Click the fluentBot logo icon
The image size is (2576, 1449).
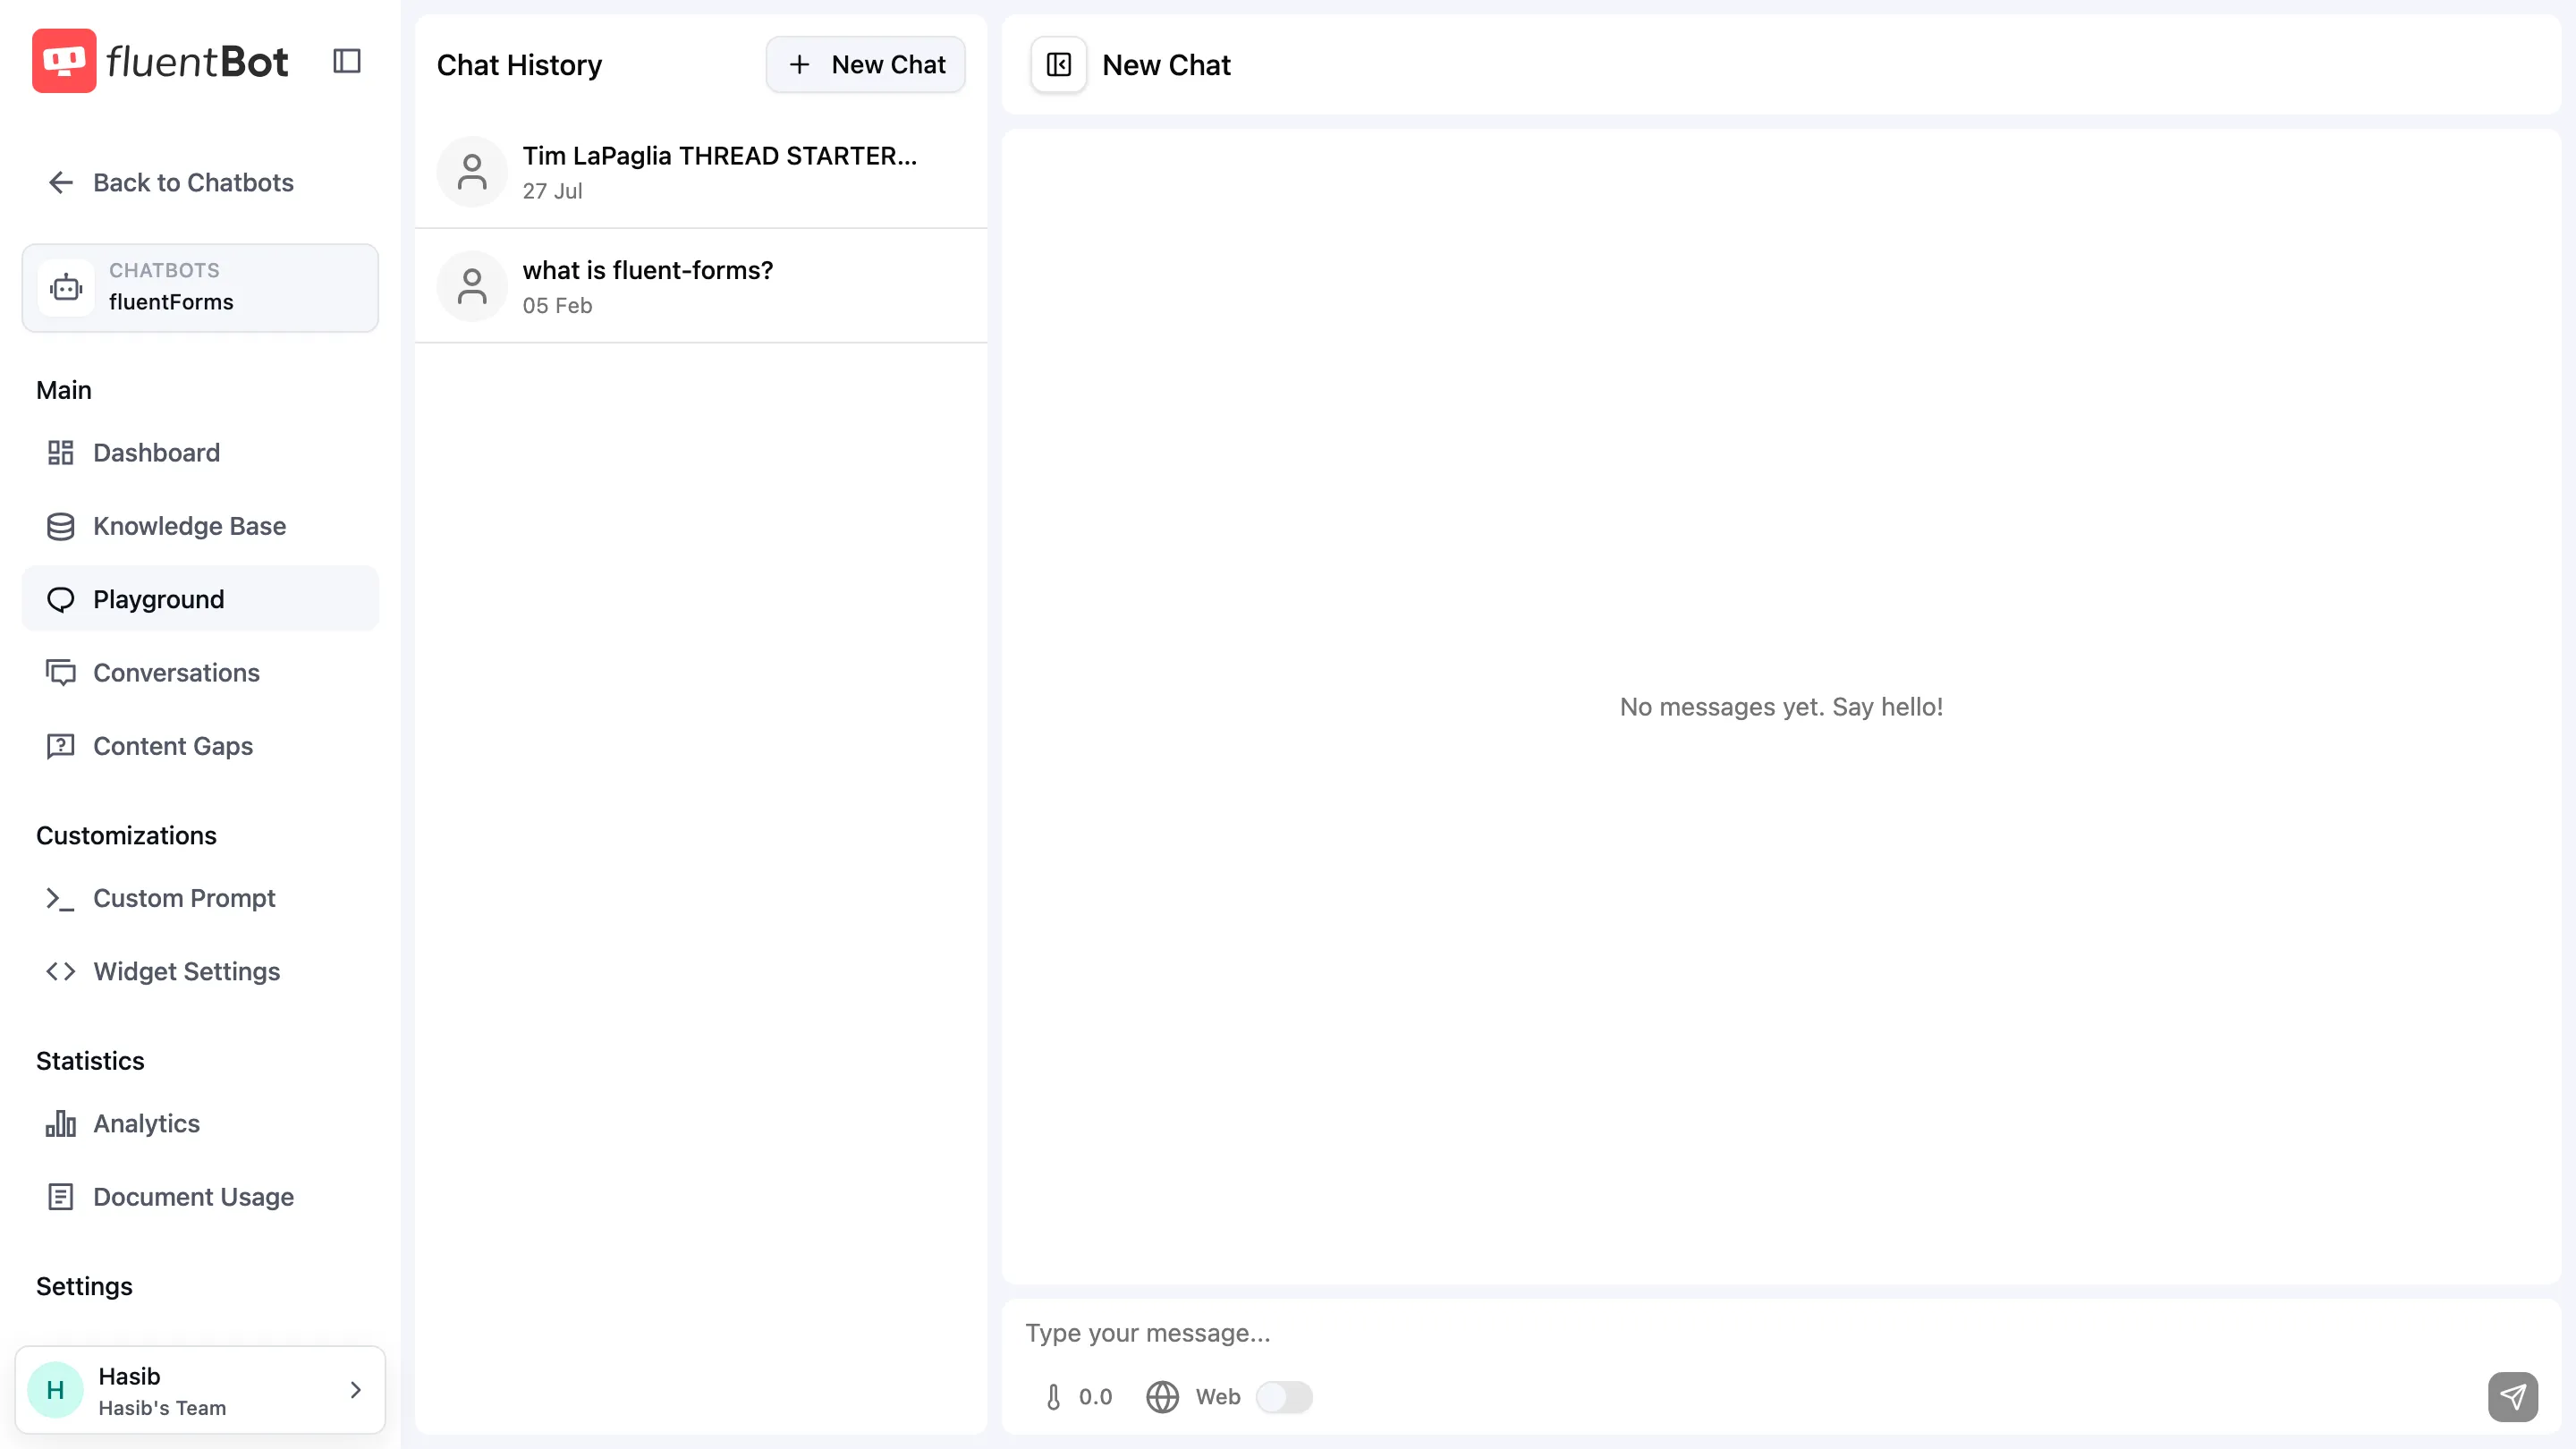(64, 61)
